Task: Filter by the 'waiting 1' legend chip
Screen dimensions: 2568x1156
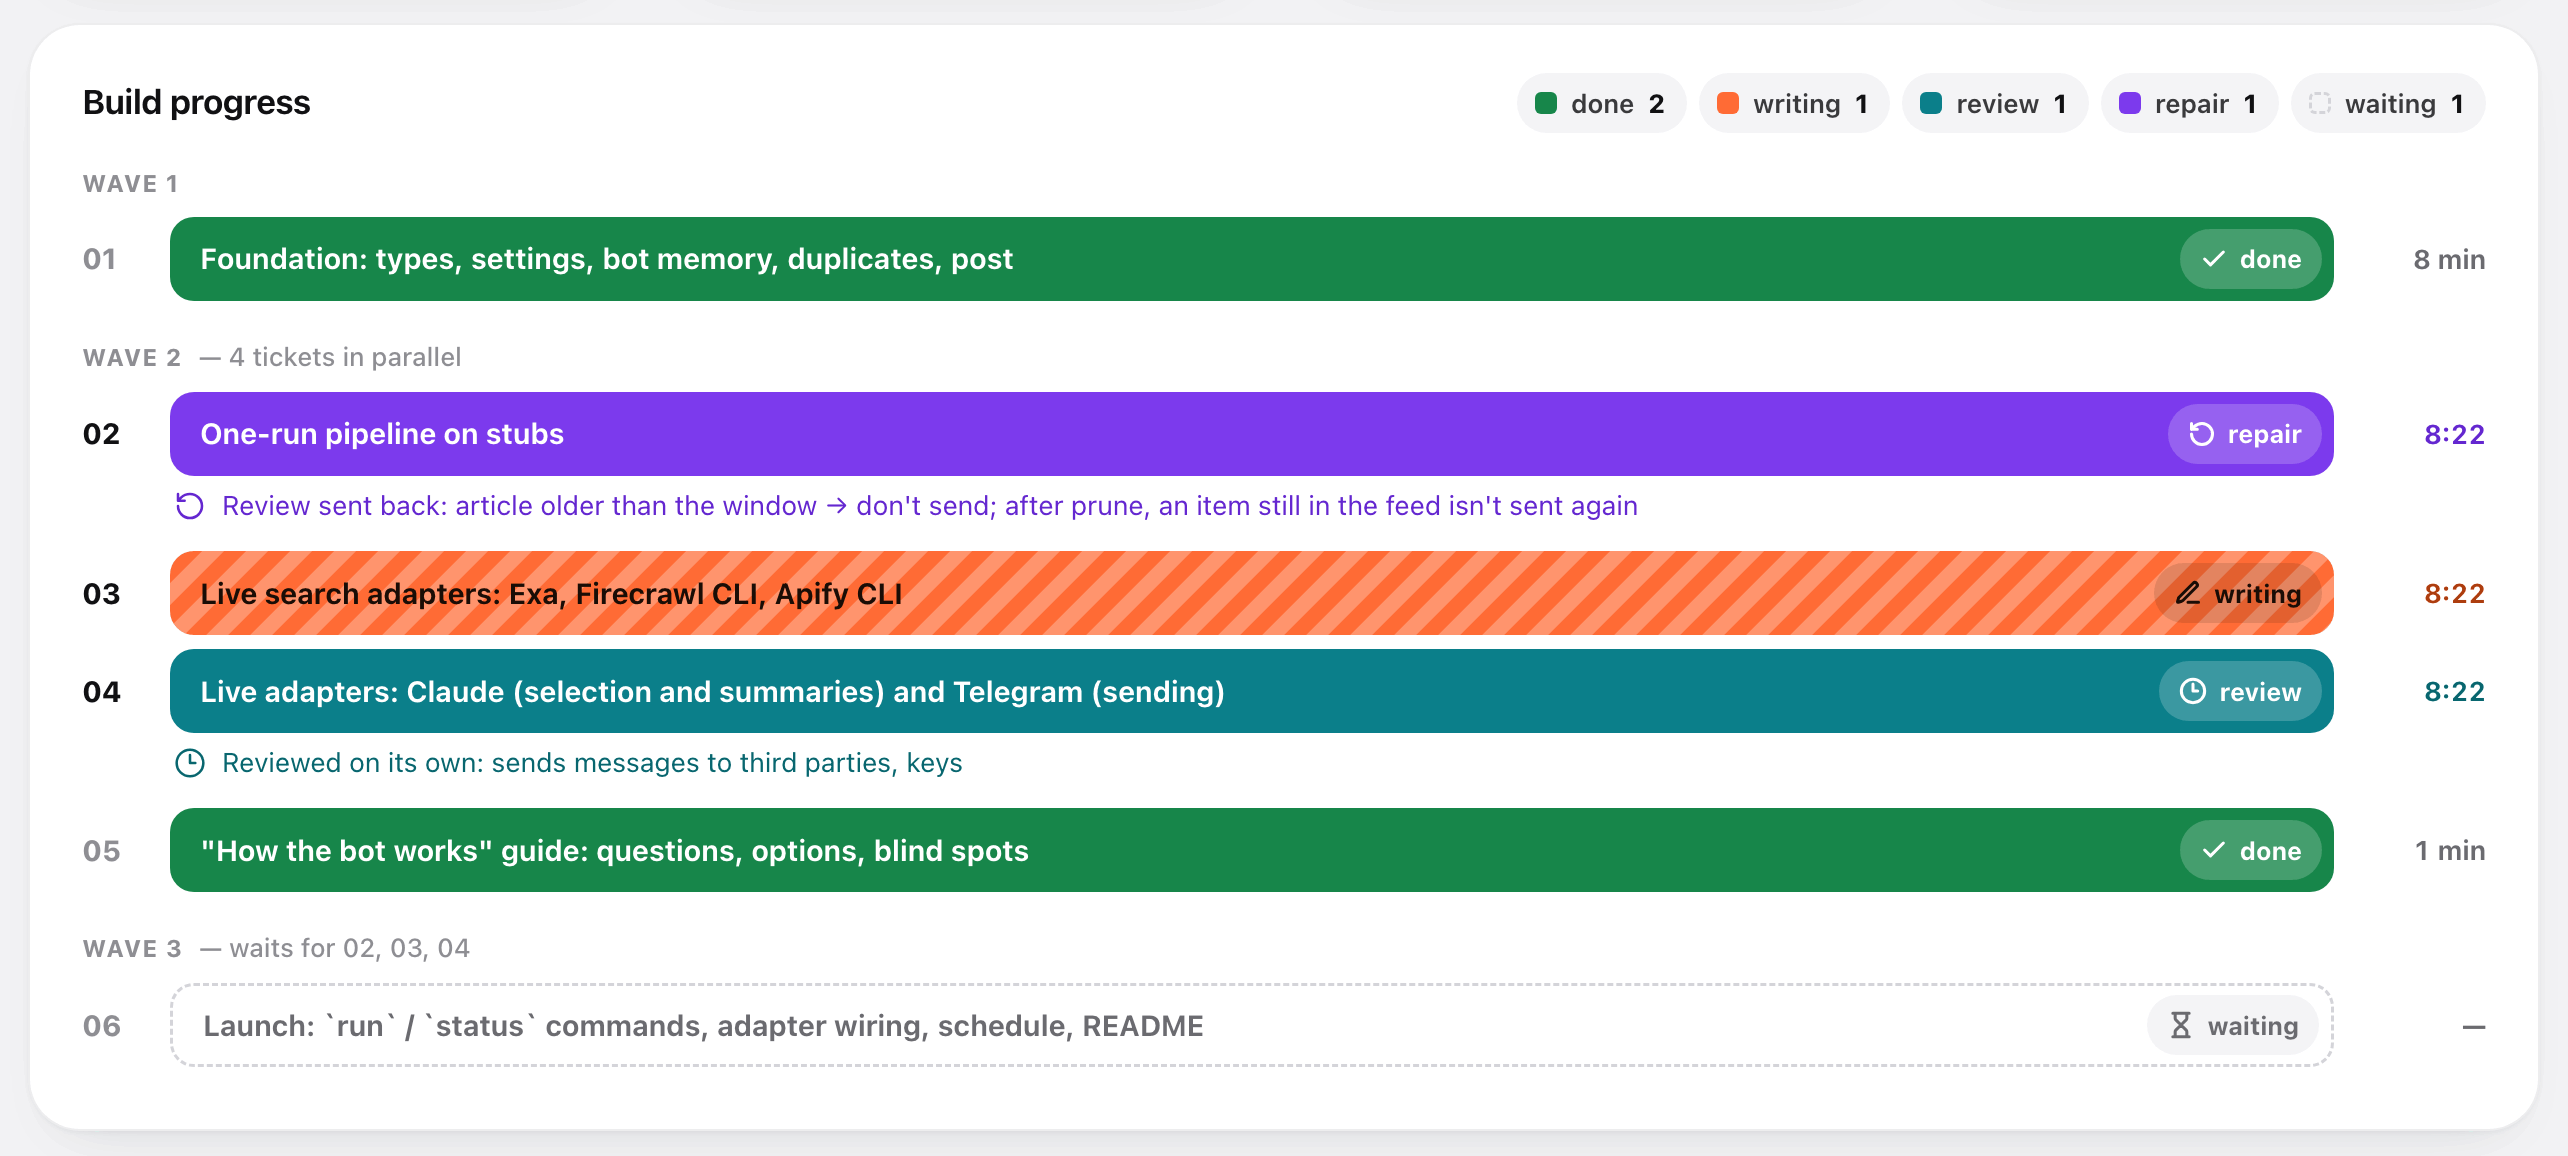Action: [2388, 103]
